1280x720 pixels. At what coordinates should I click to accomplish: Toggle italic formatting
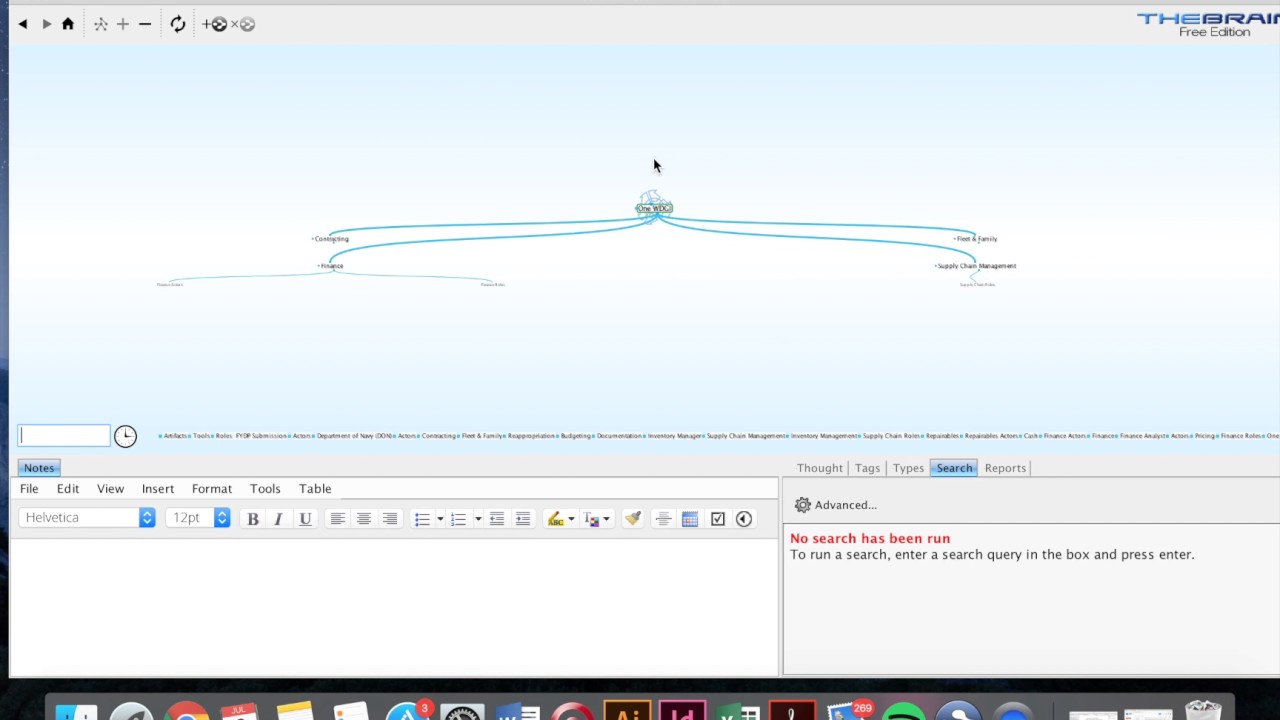point(278,518)
